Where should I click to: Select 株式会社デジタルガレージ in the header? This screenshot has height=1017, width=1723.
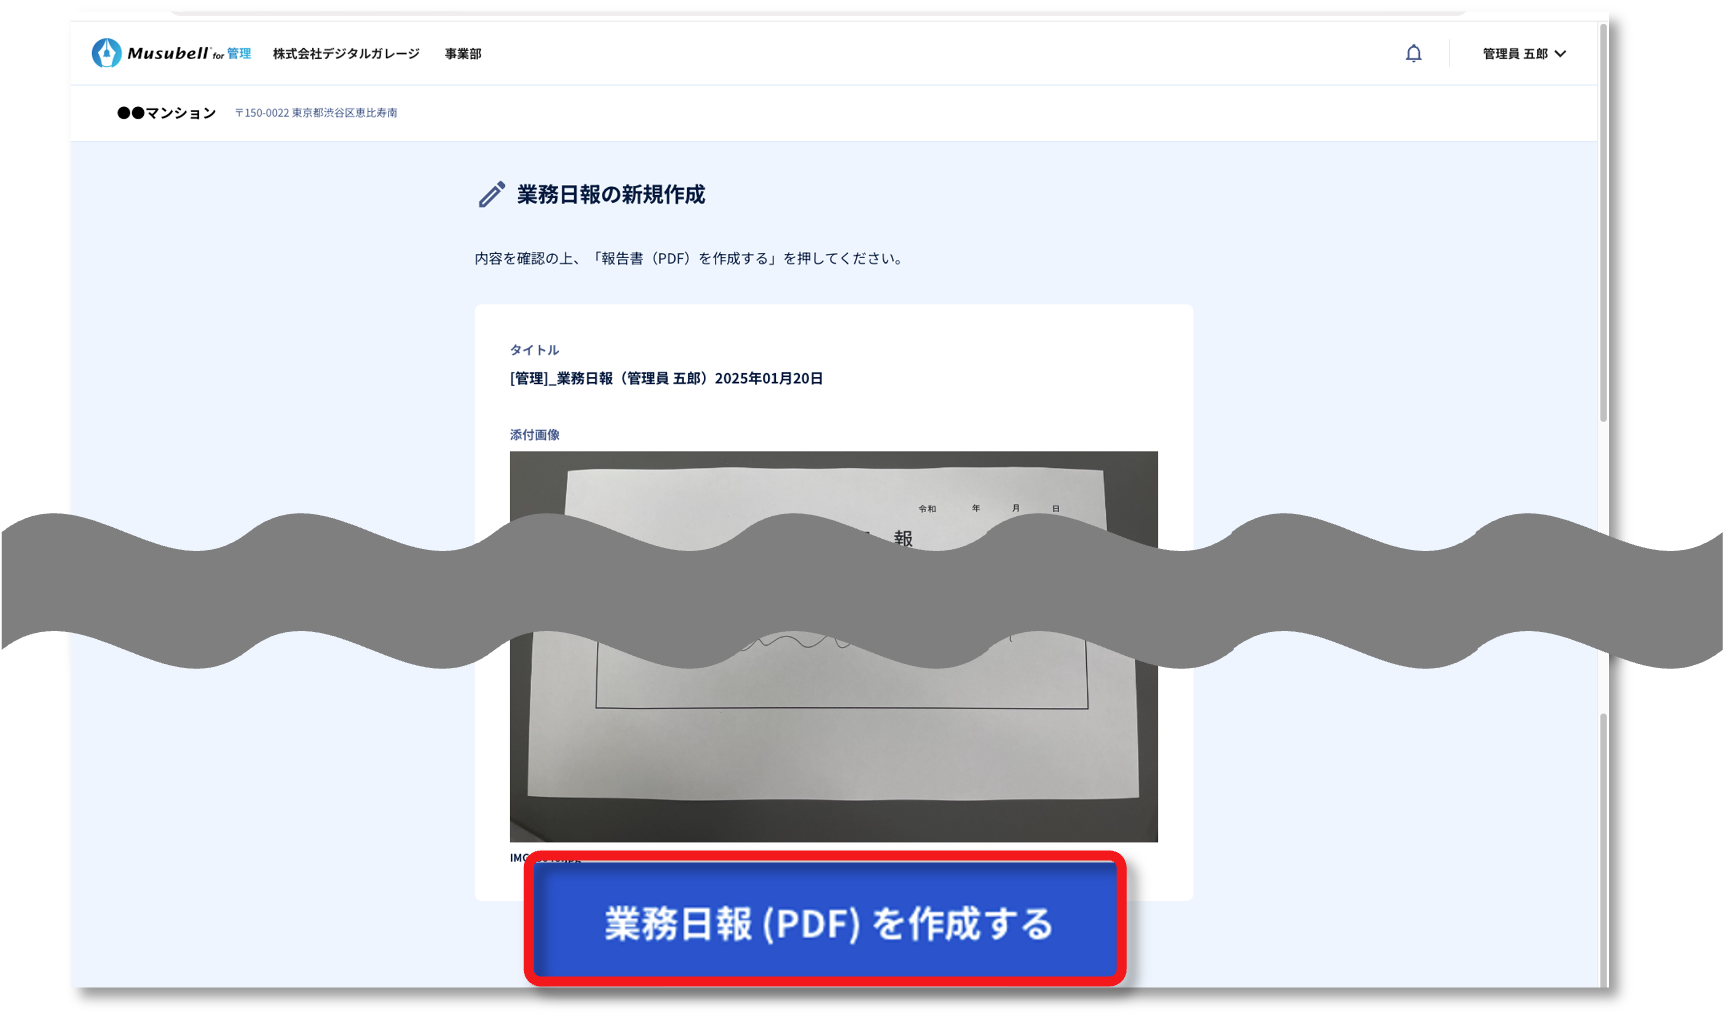[x=346, y=54]
